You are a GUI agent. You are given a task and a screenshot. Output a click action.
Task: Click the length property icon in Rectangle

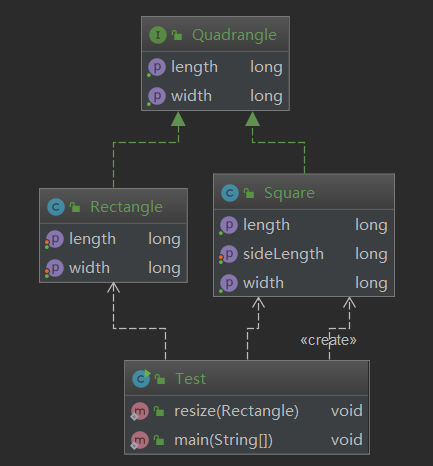point(54,239)
